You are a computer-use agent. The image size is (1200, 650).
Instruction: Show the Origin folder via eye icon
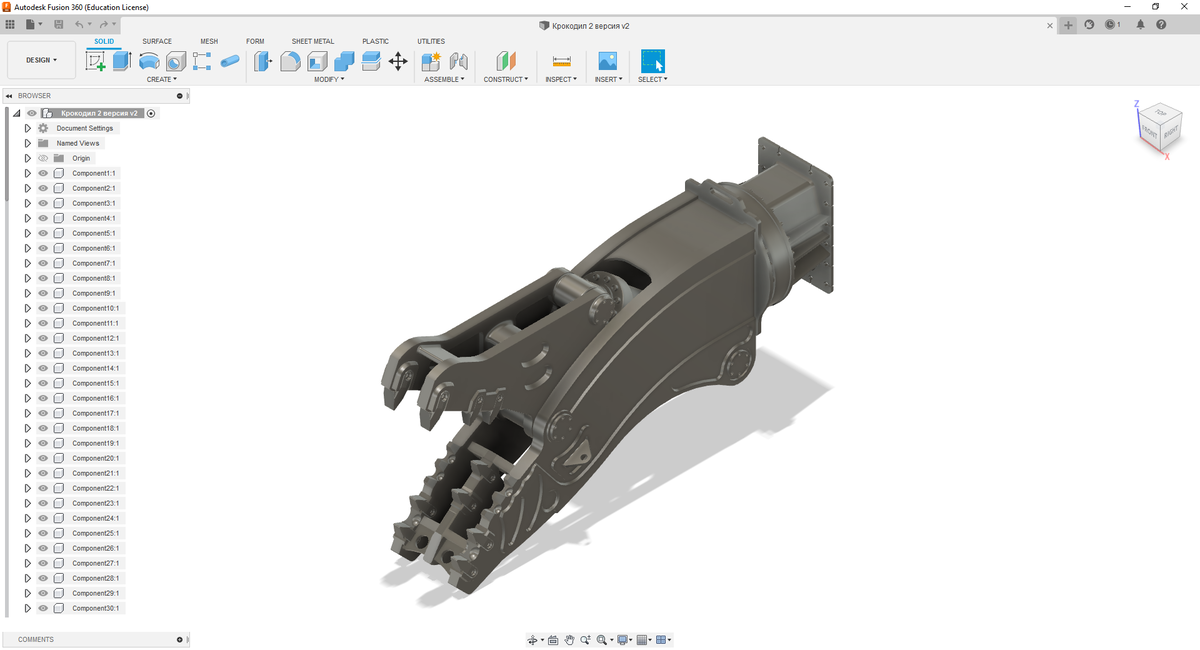click(x=43, y=158)
